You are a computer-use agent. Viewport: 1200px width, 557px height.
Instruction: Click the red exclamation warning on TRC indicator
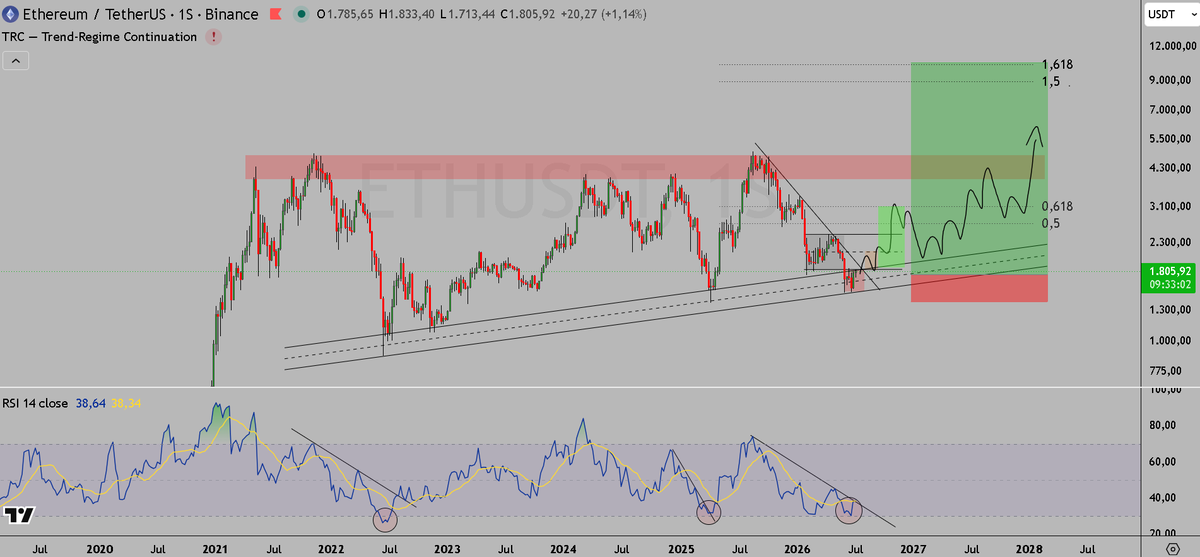click(214, 37)
